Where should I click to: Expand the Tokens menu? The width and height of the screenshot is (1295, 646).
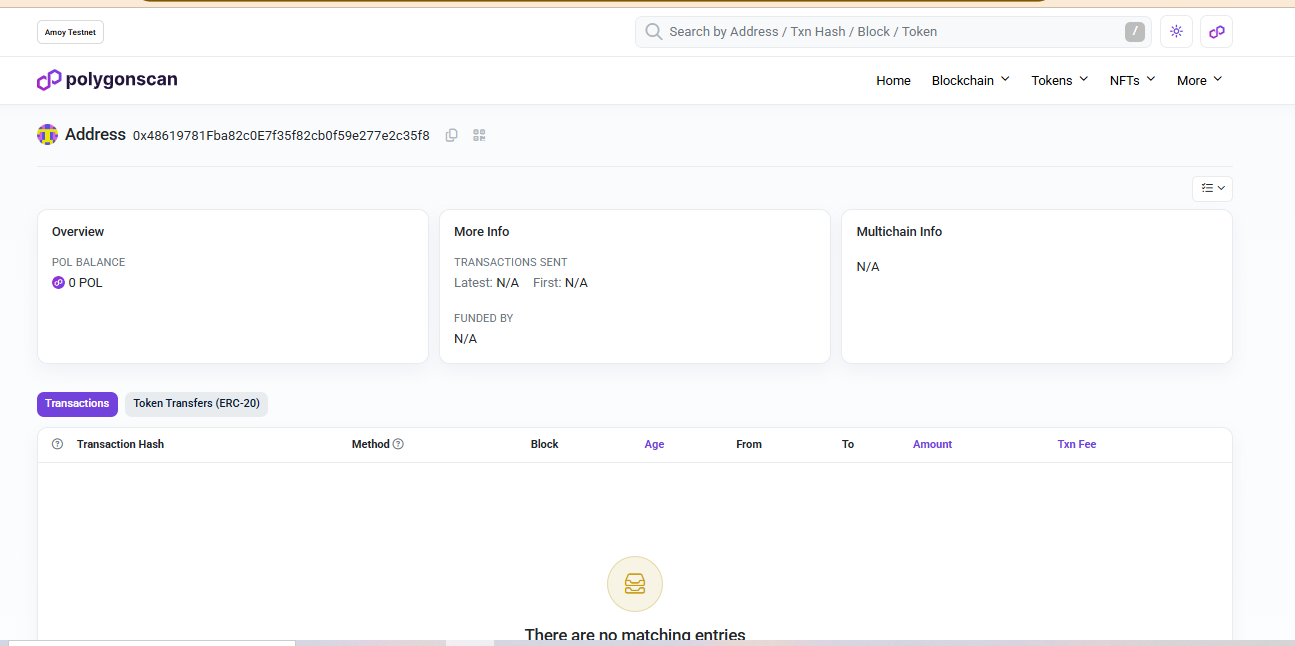[1060, 80]
